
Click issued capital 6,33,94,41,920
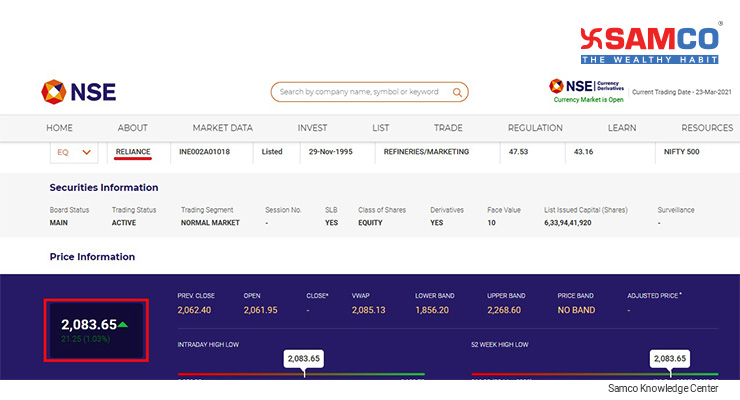pos(568,223)
